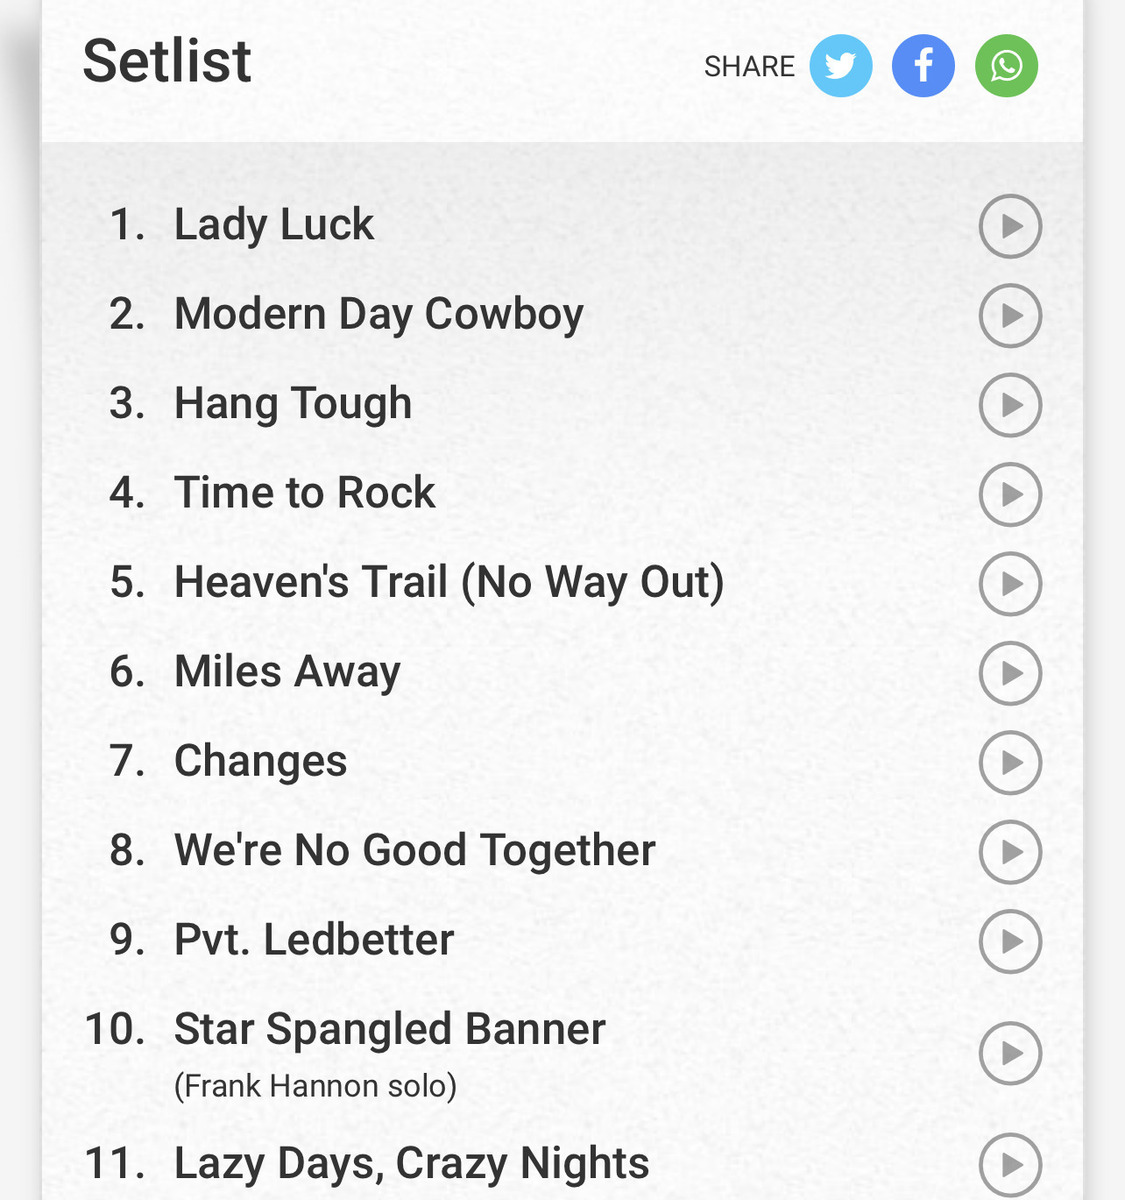This screenshot has width=1125, height=1200.
Task: Click the 'Setlist' heading
Action: (x=166, y=63)
